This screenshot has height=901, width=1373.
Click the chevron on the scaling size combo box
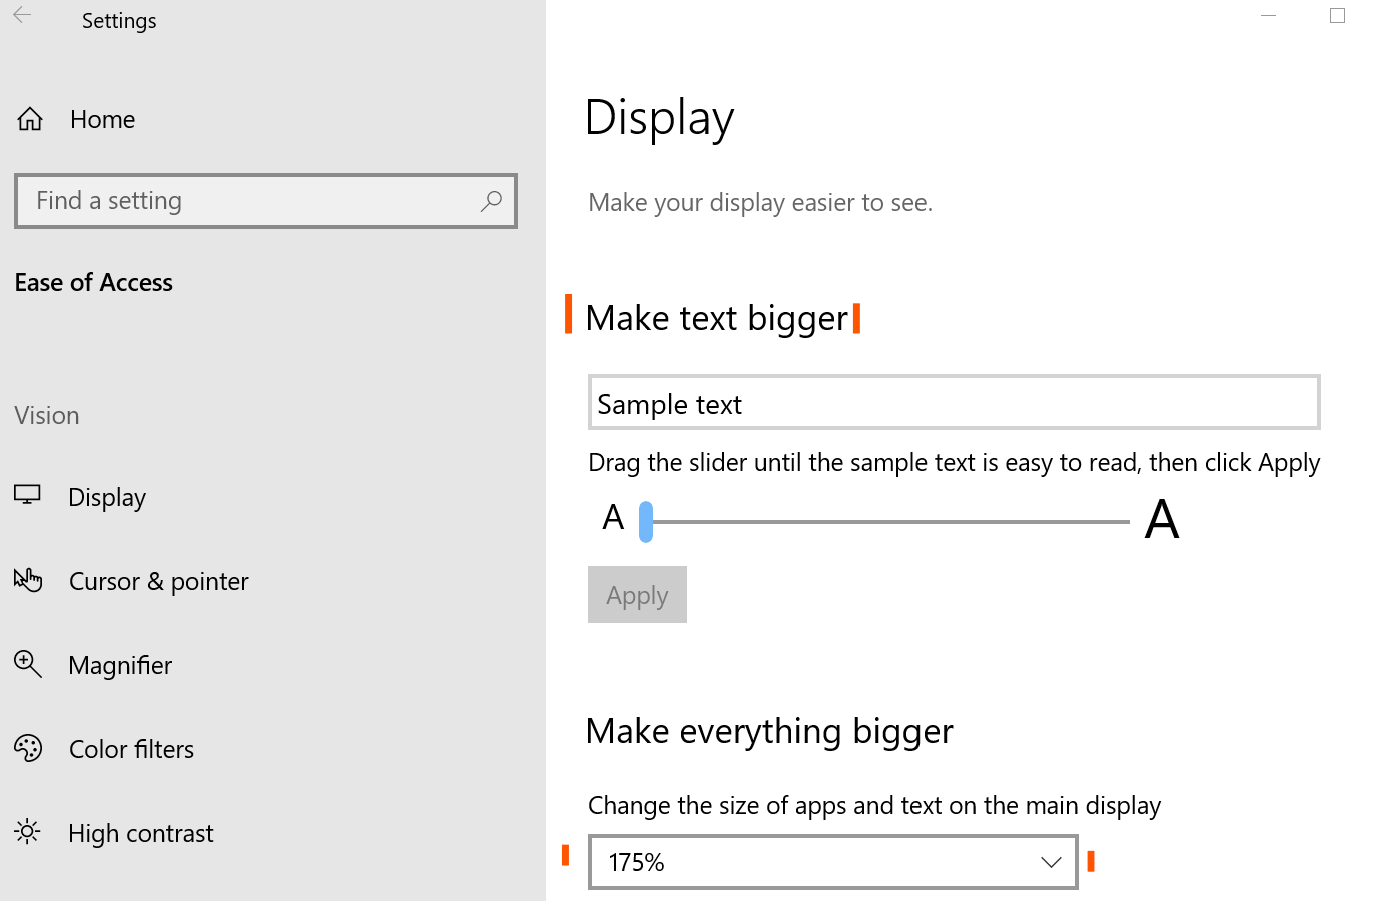click(1050, 861)
